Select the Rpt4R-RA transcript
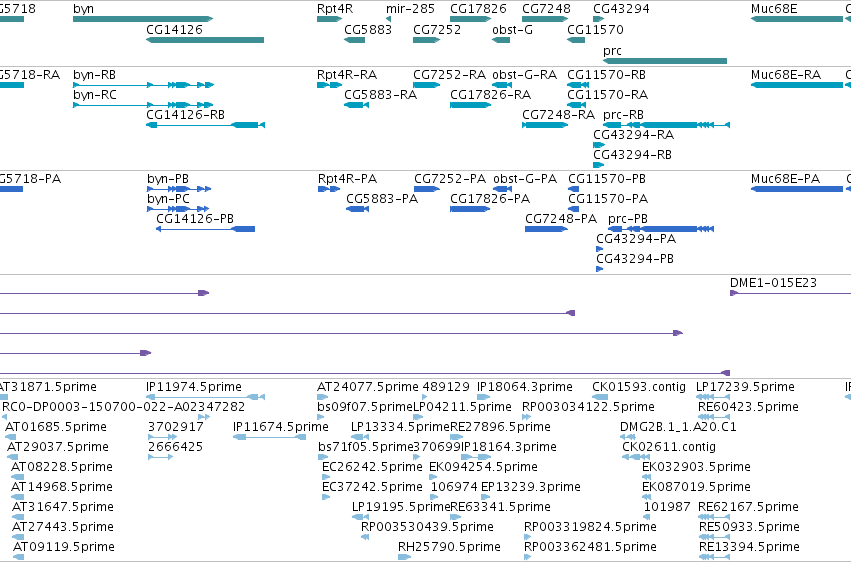 coord(329,85)
